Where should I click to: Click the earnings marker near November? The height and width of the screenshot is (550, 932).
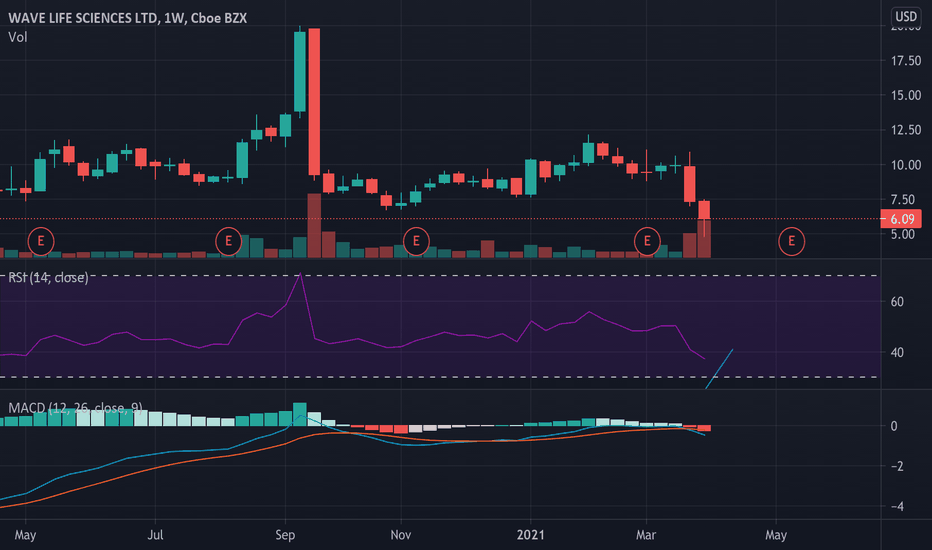pos(416,241)
